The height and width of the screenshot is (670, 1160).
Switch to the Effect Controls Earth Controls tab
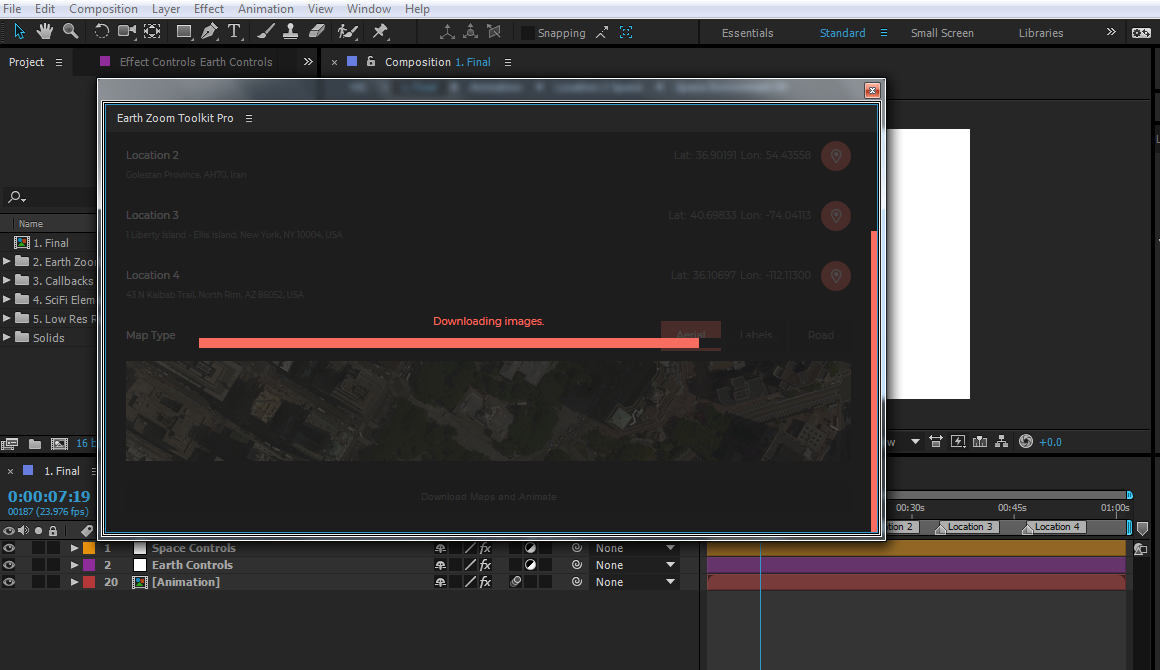point(196,62)
